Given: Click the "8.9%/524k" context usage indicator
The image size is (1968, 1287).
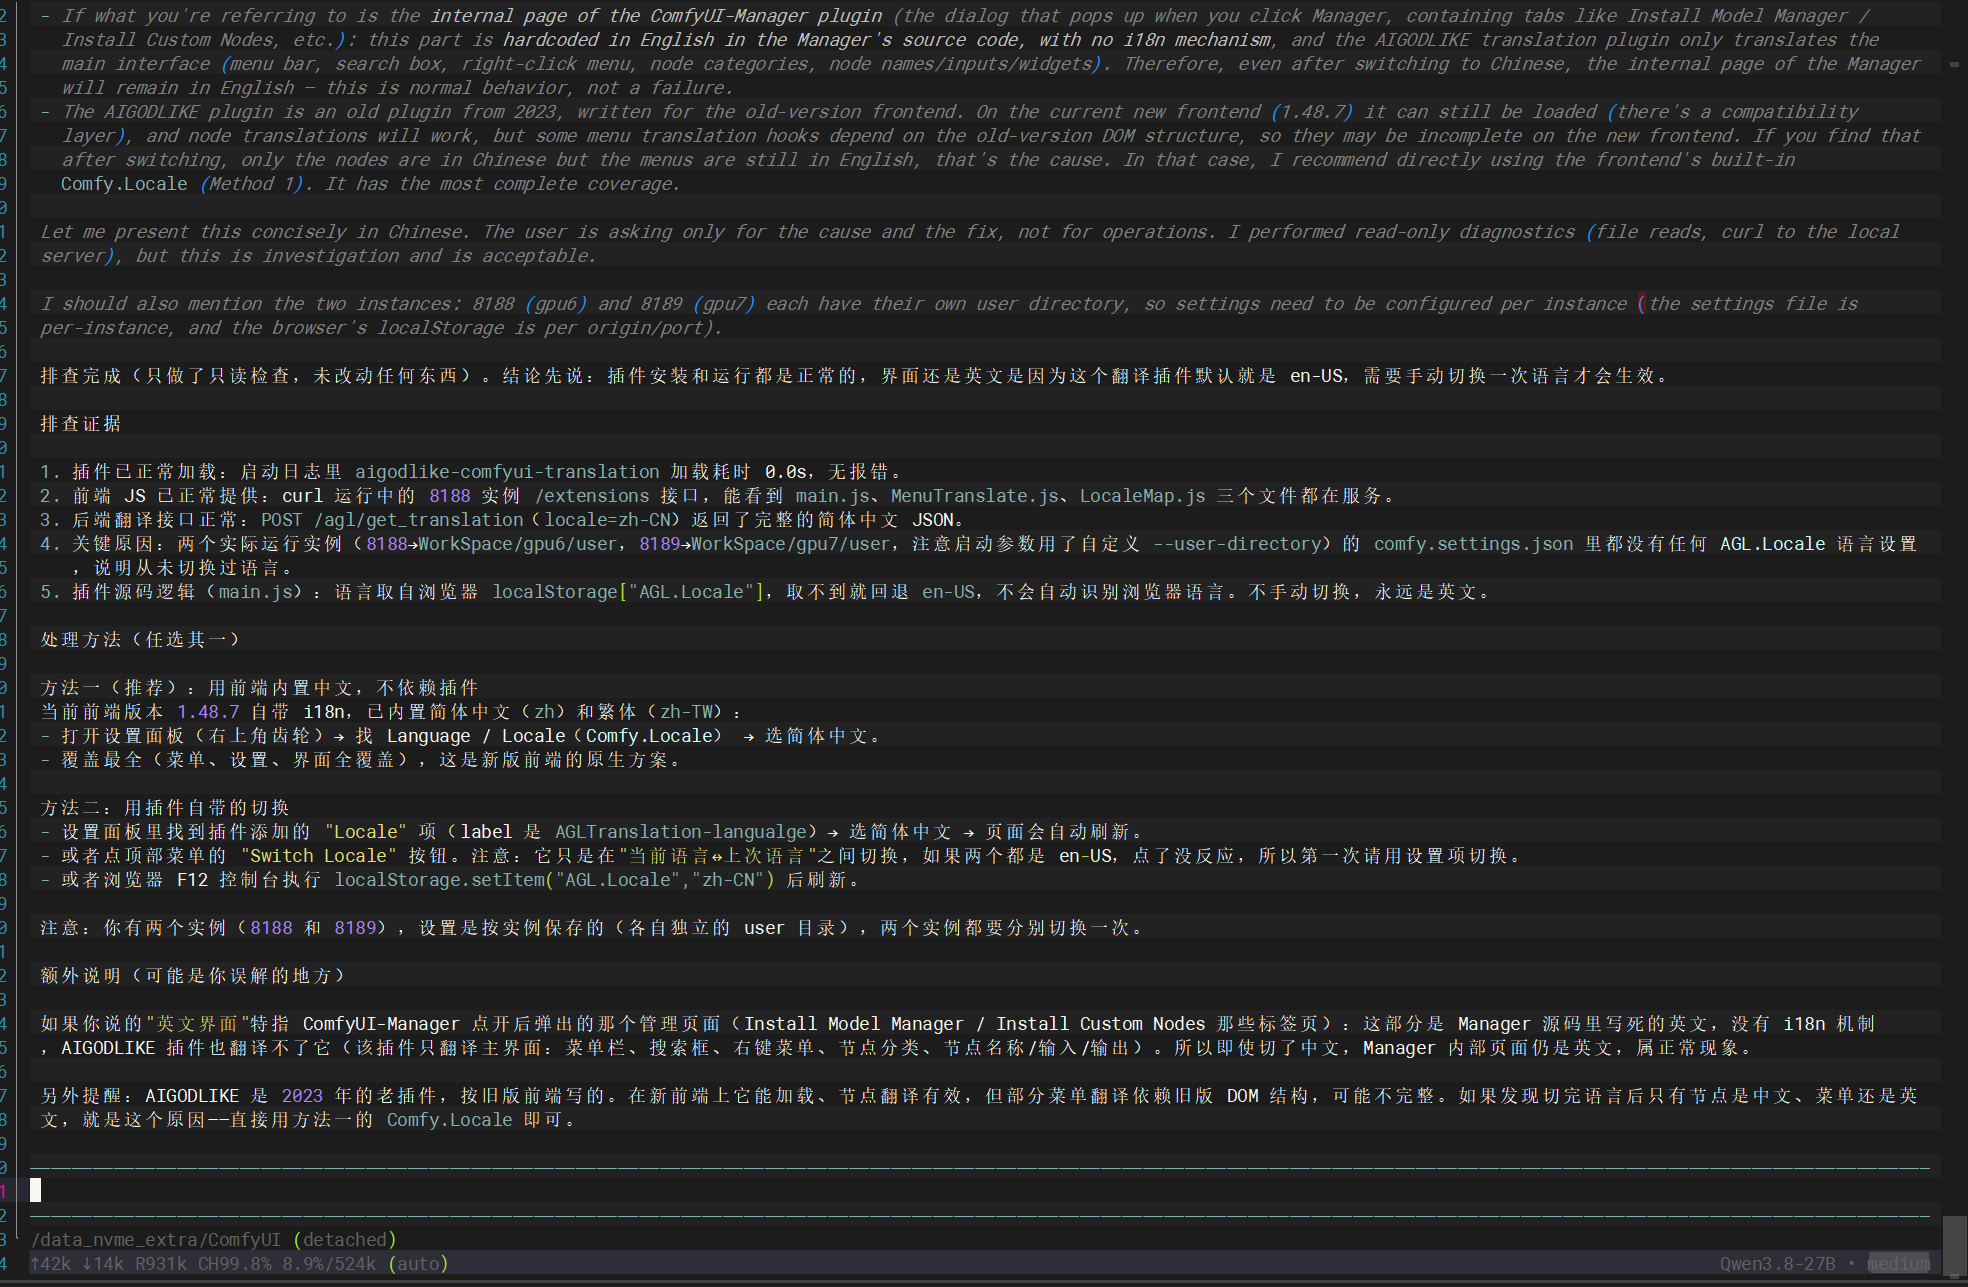Looking at the screenshot, I should click(329, 1264).
